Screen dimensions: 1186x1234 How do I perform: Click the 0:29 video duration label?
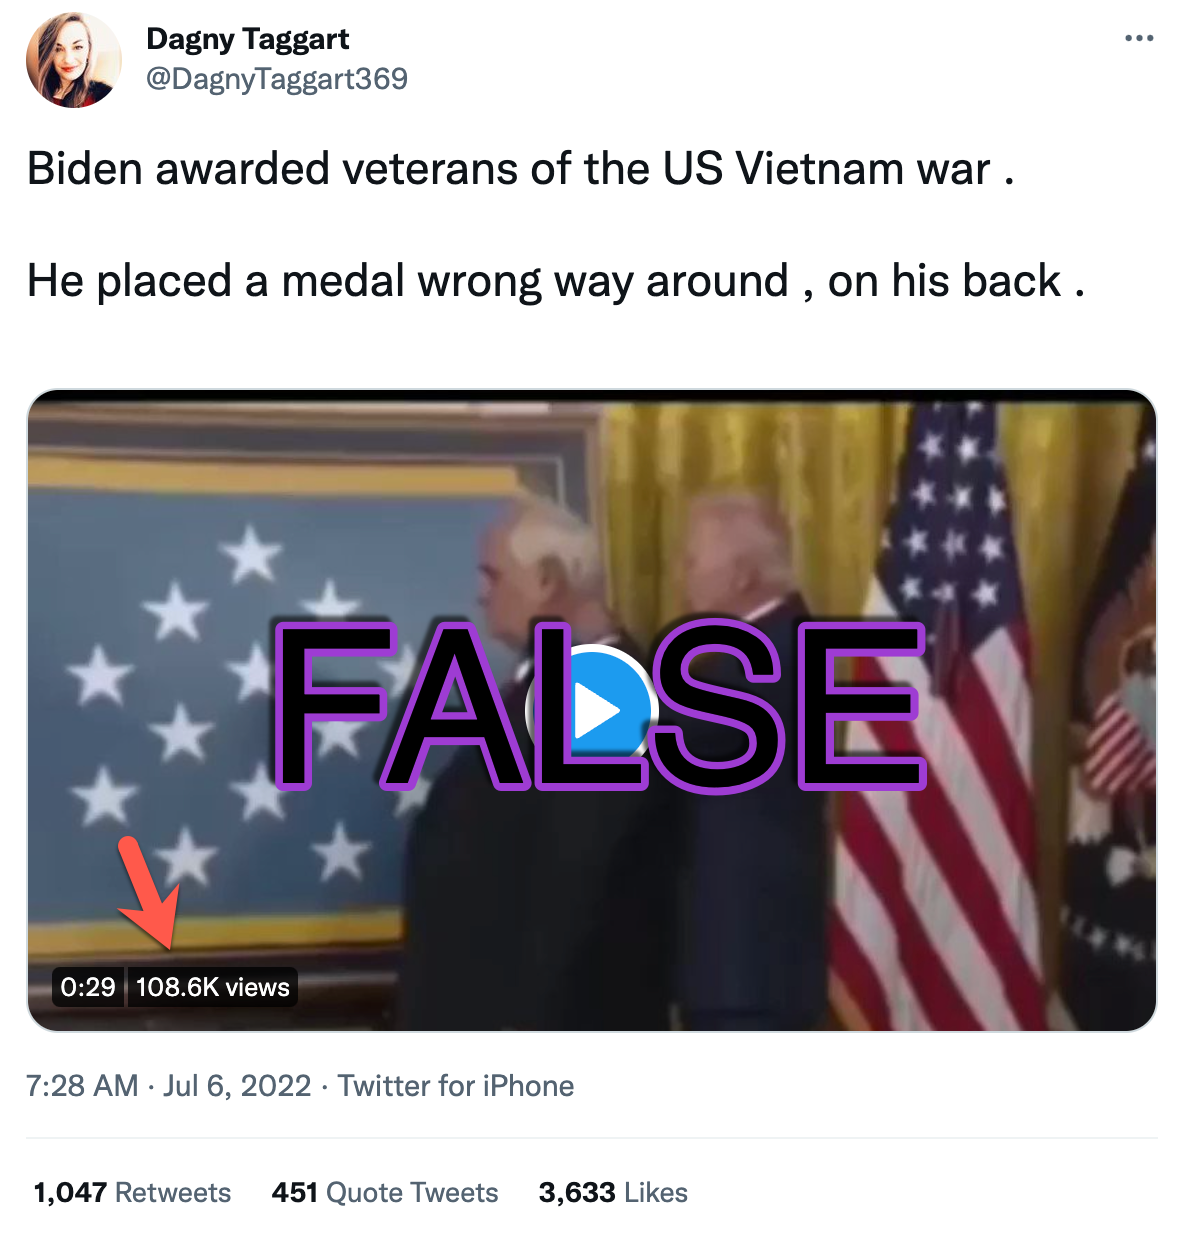[88, 987]
